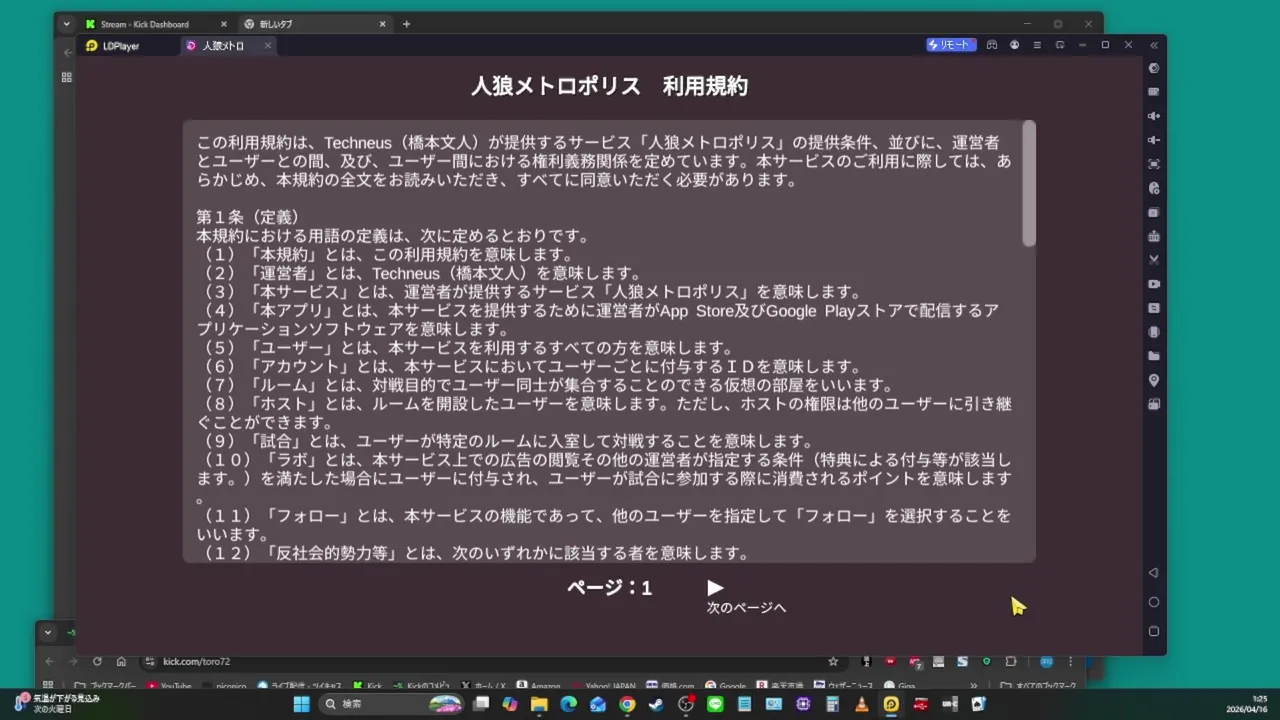
Task: Go to home page in lower browser
Action: pyautogui.click(x=121, y=661)
